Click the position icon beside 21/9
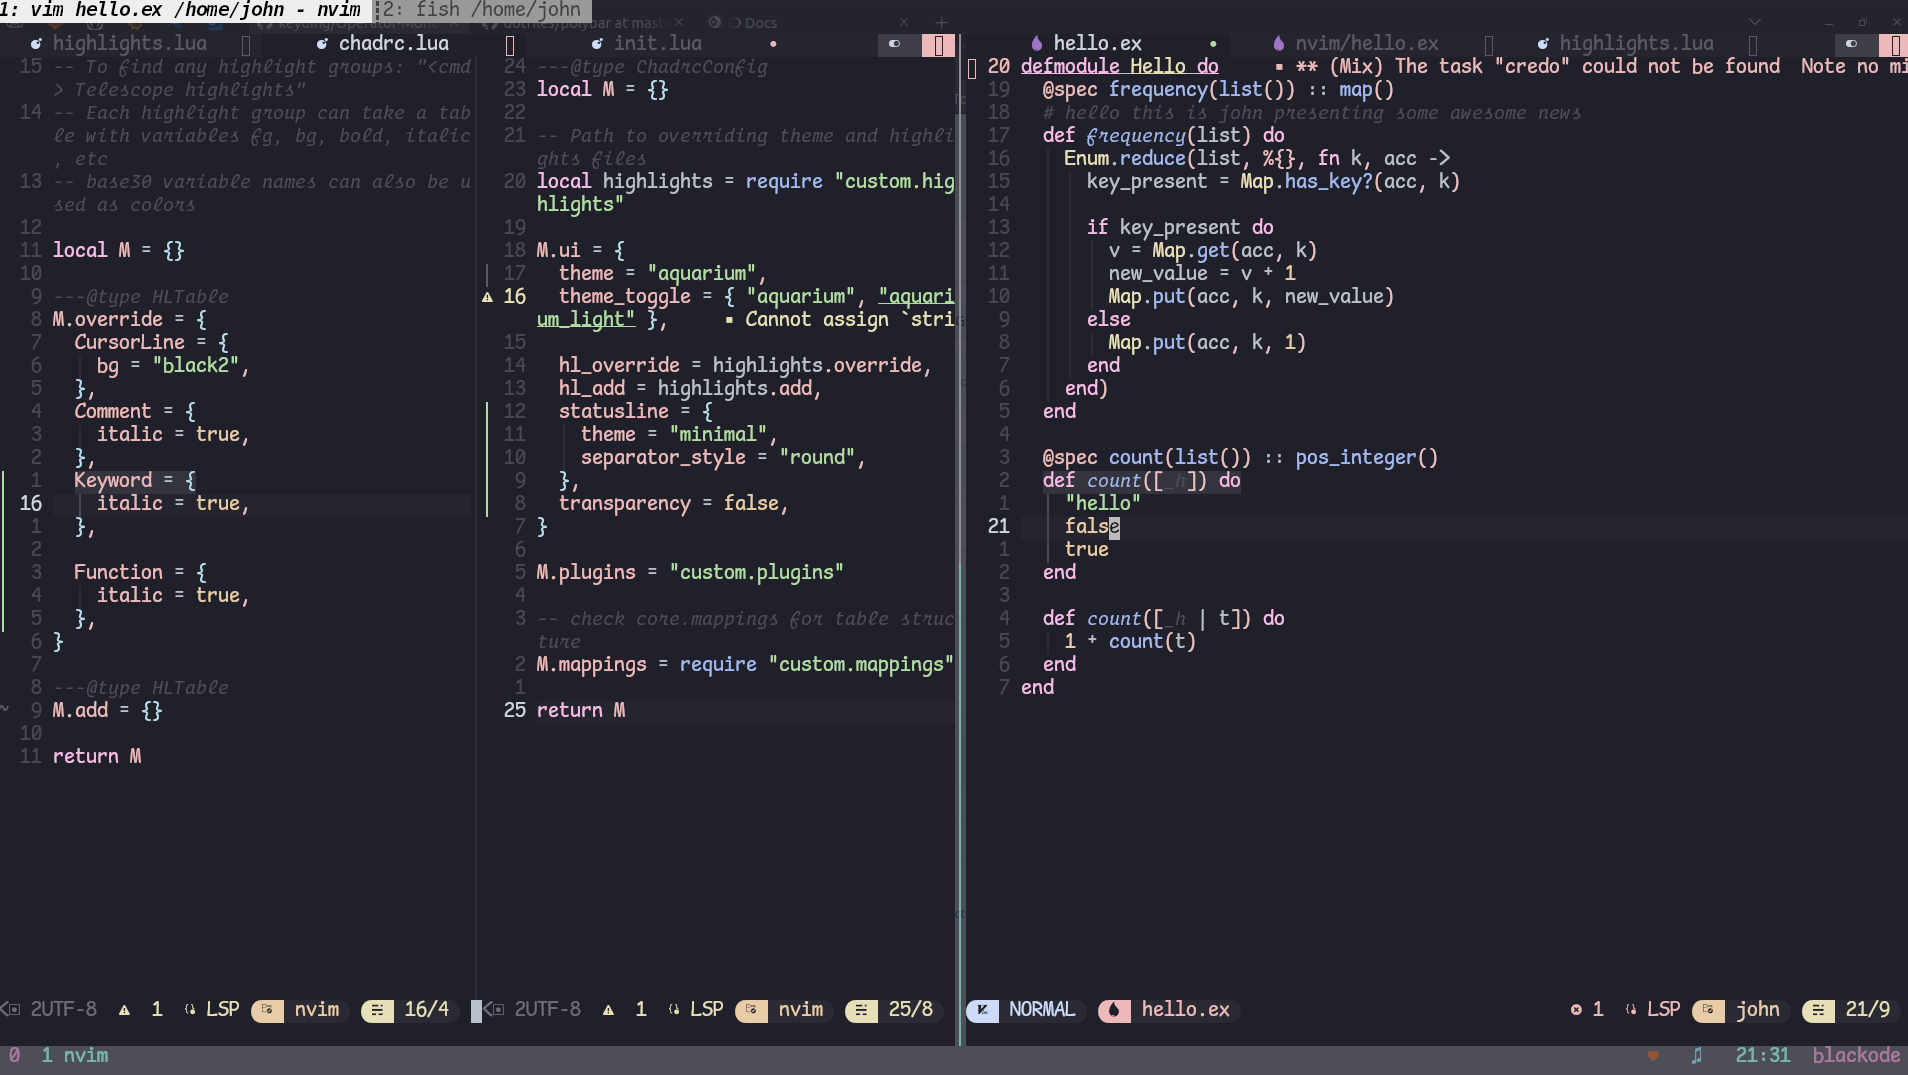 click(x=1818, y=1010)
